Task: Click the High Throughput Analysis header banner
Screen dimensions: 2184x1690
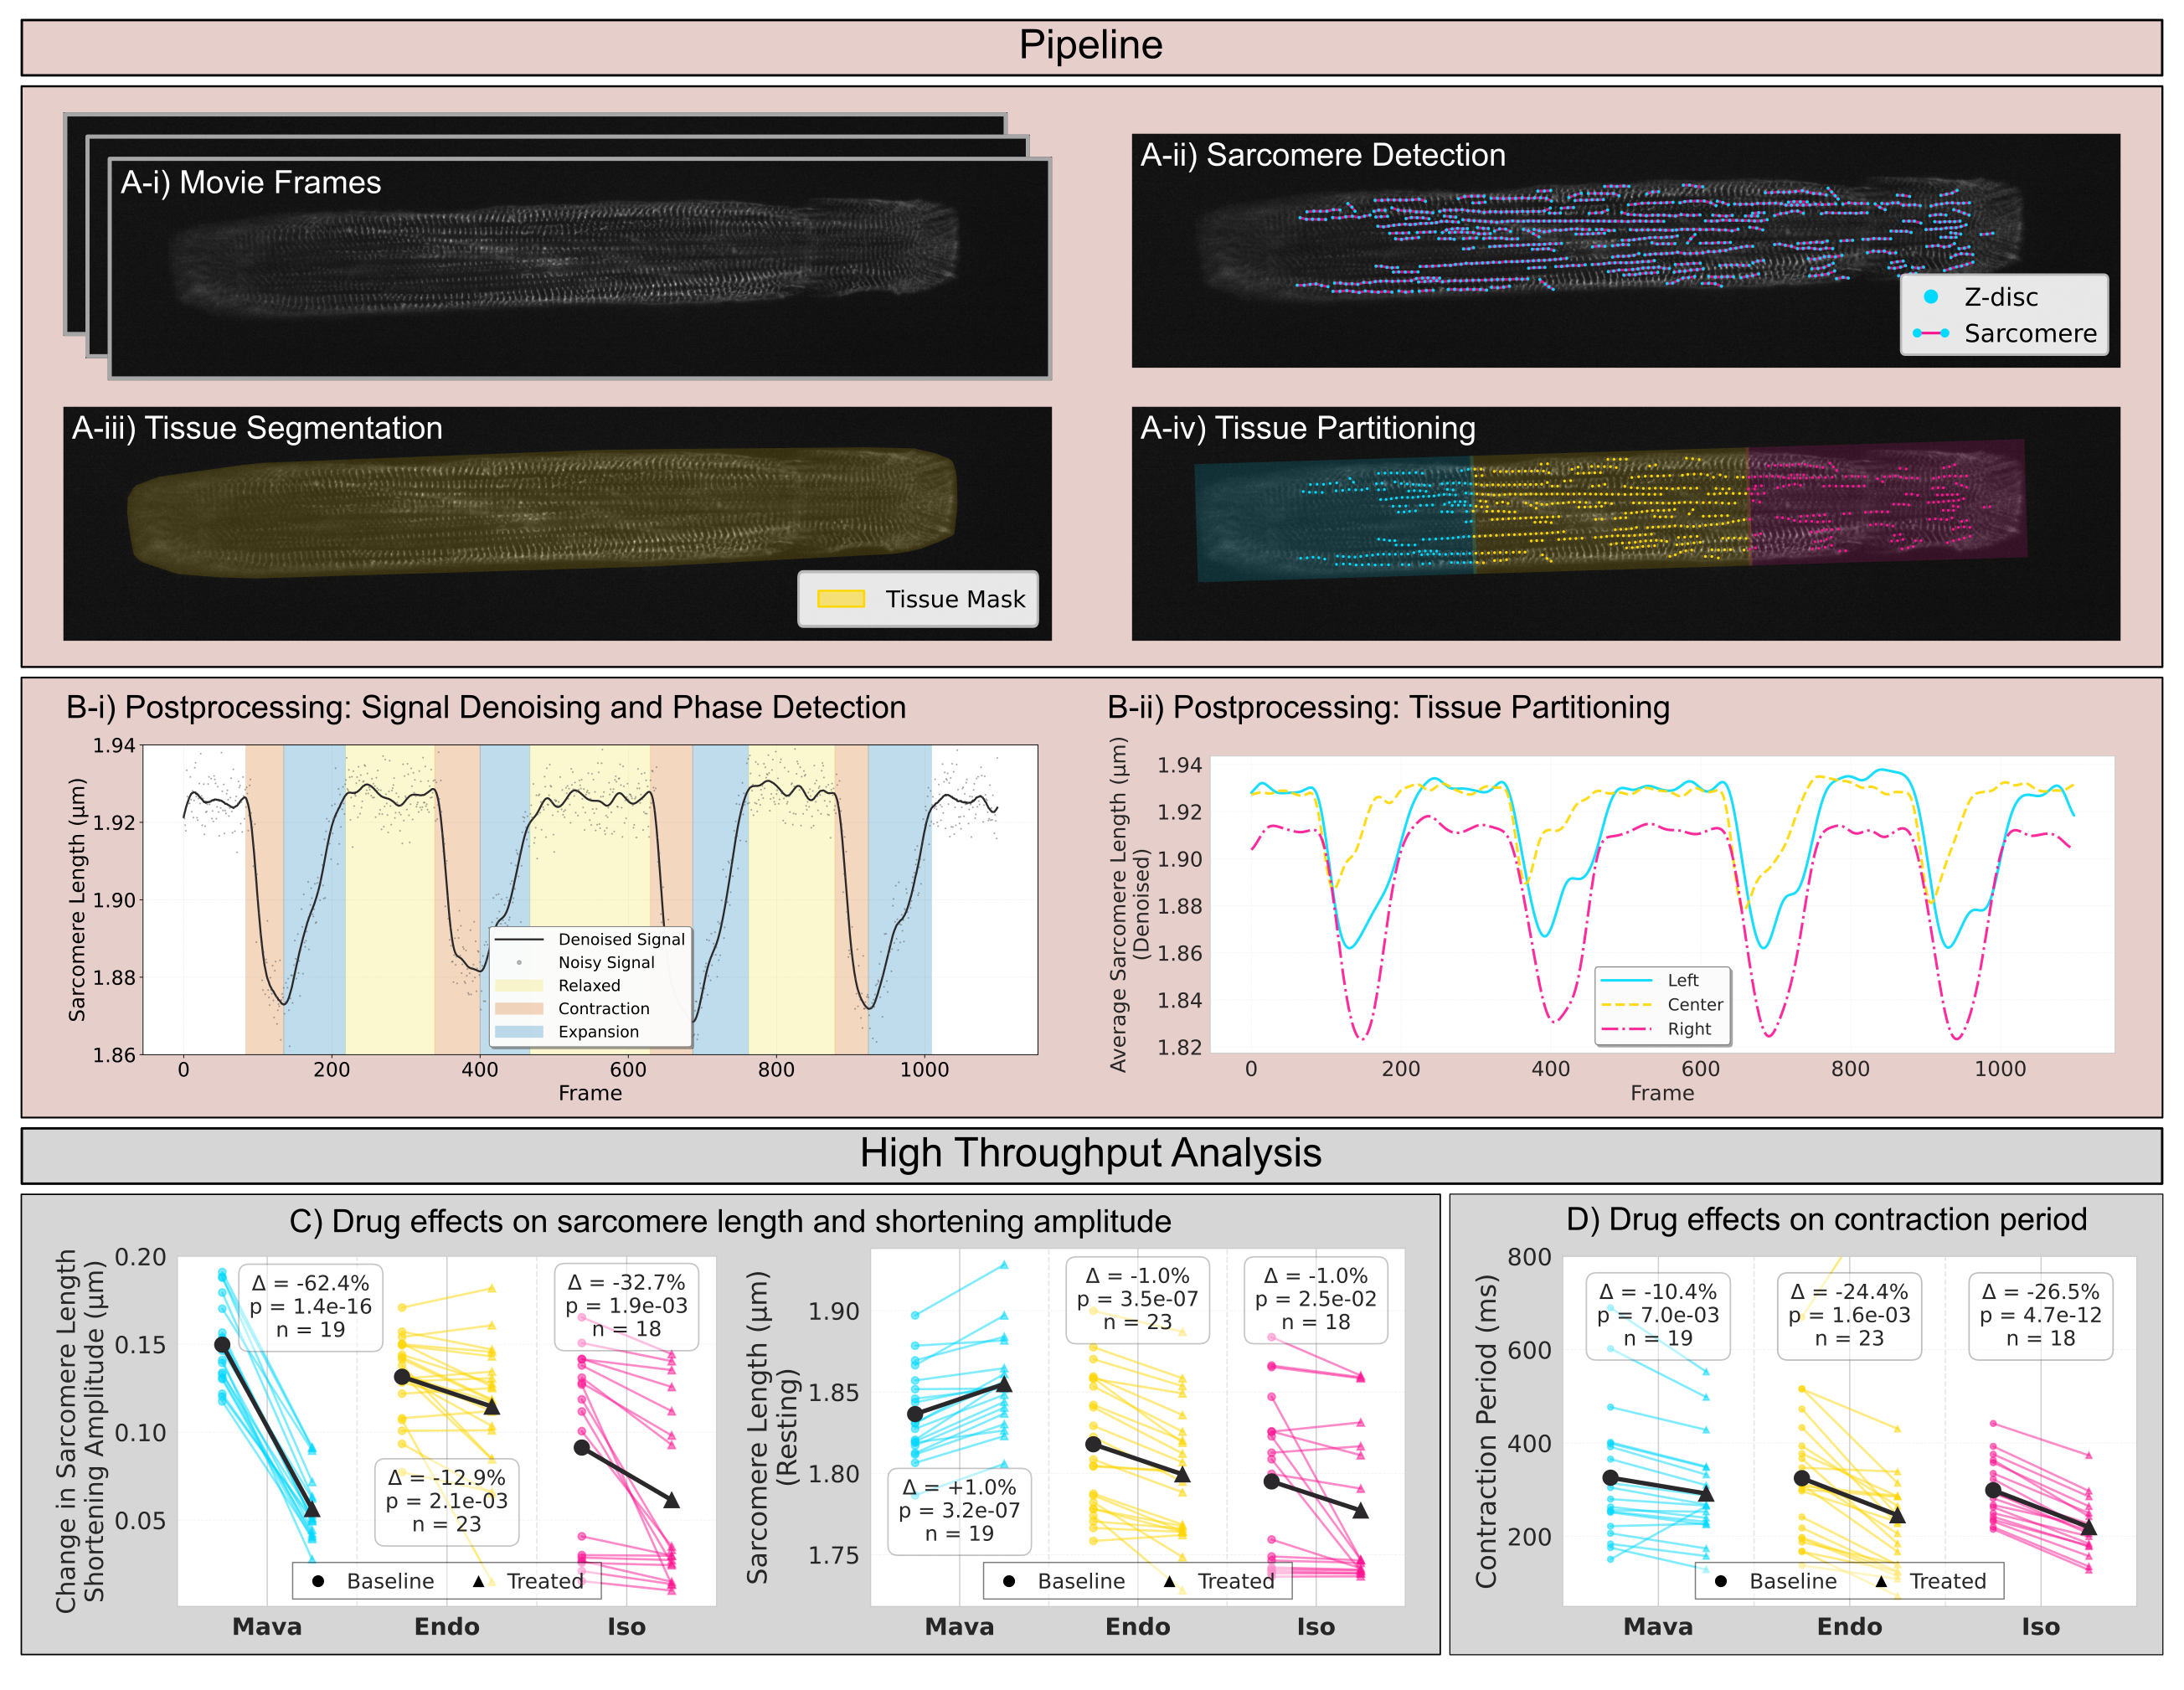Action: [x=1090, y=1154]
